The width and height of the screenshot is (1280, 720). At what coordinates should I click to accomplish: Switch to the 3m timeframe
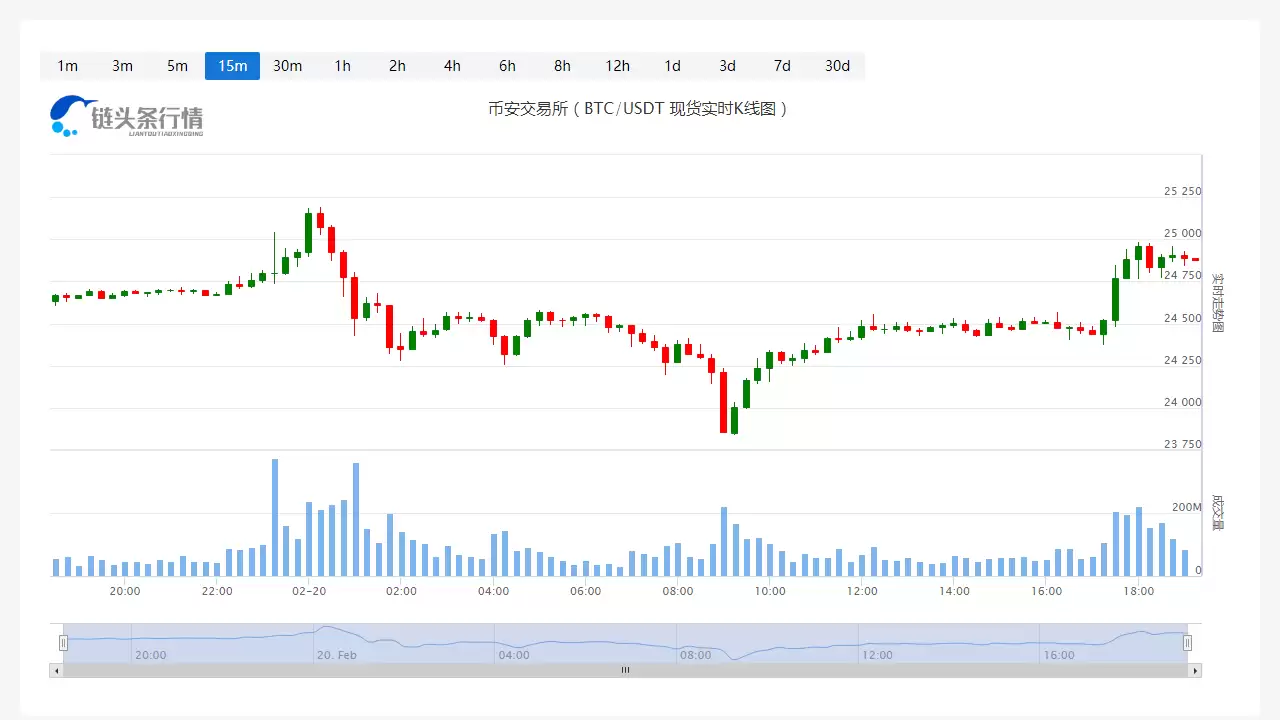coord(122,66)
